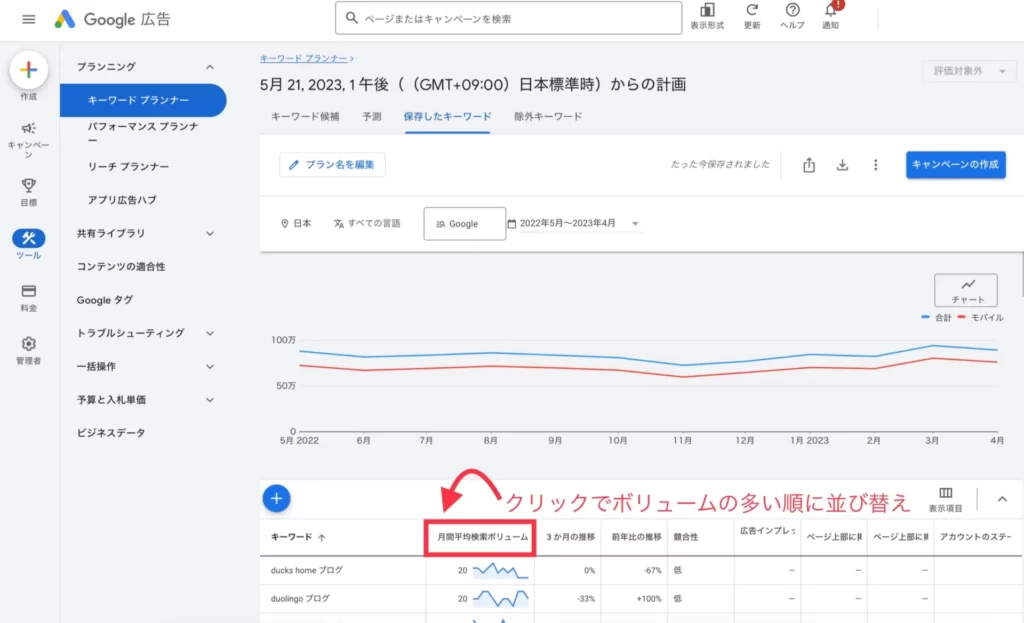
Task: Download the plan with the download icon
Action: 842,165
